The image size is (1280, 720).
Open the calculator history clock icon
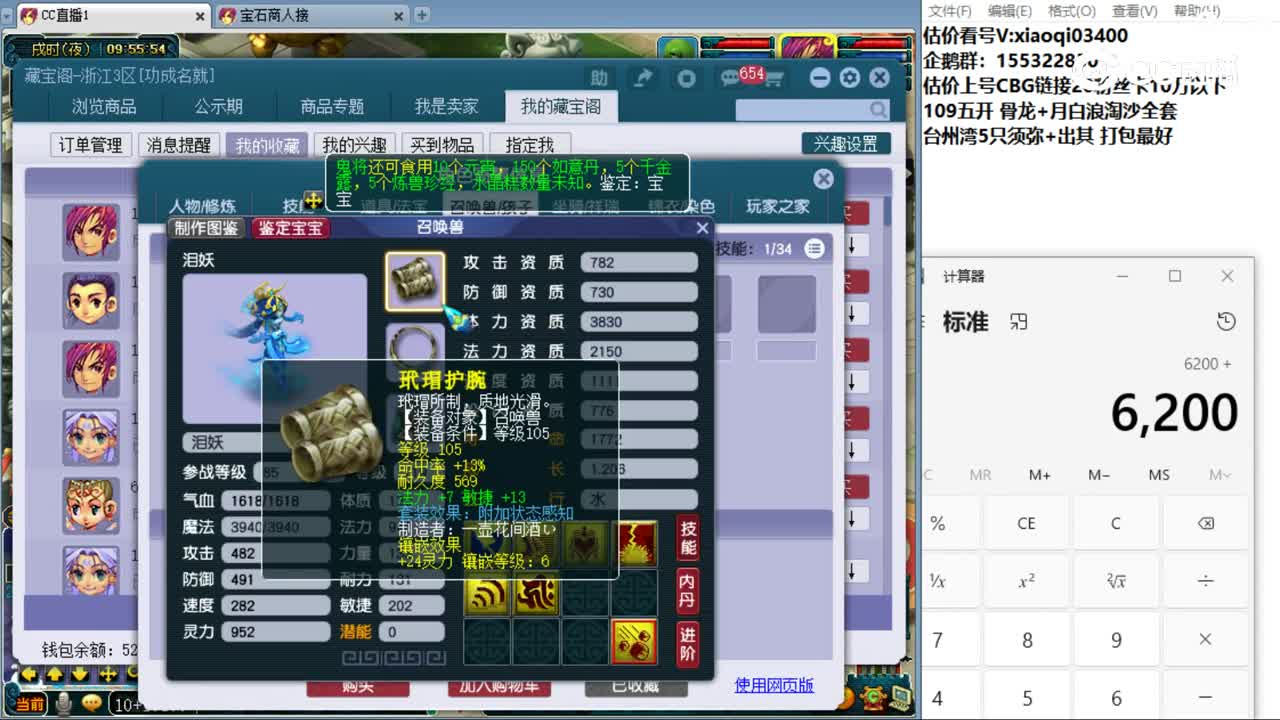click(x=1226, y=321)
